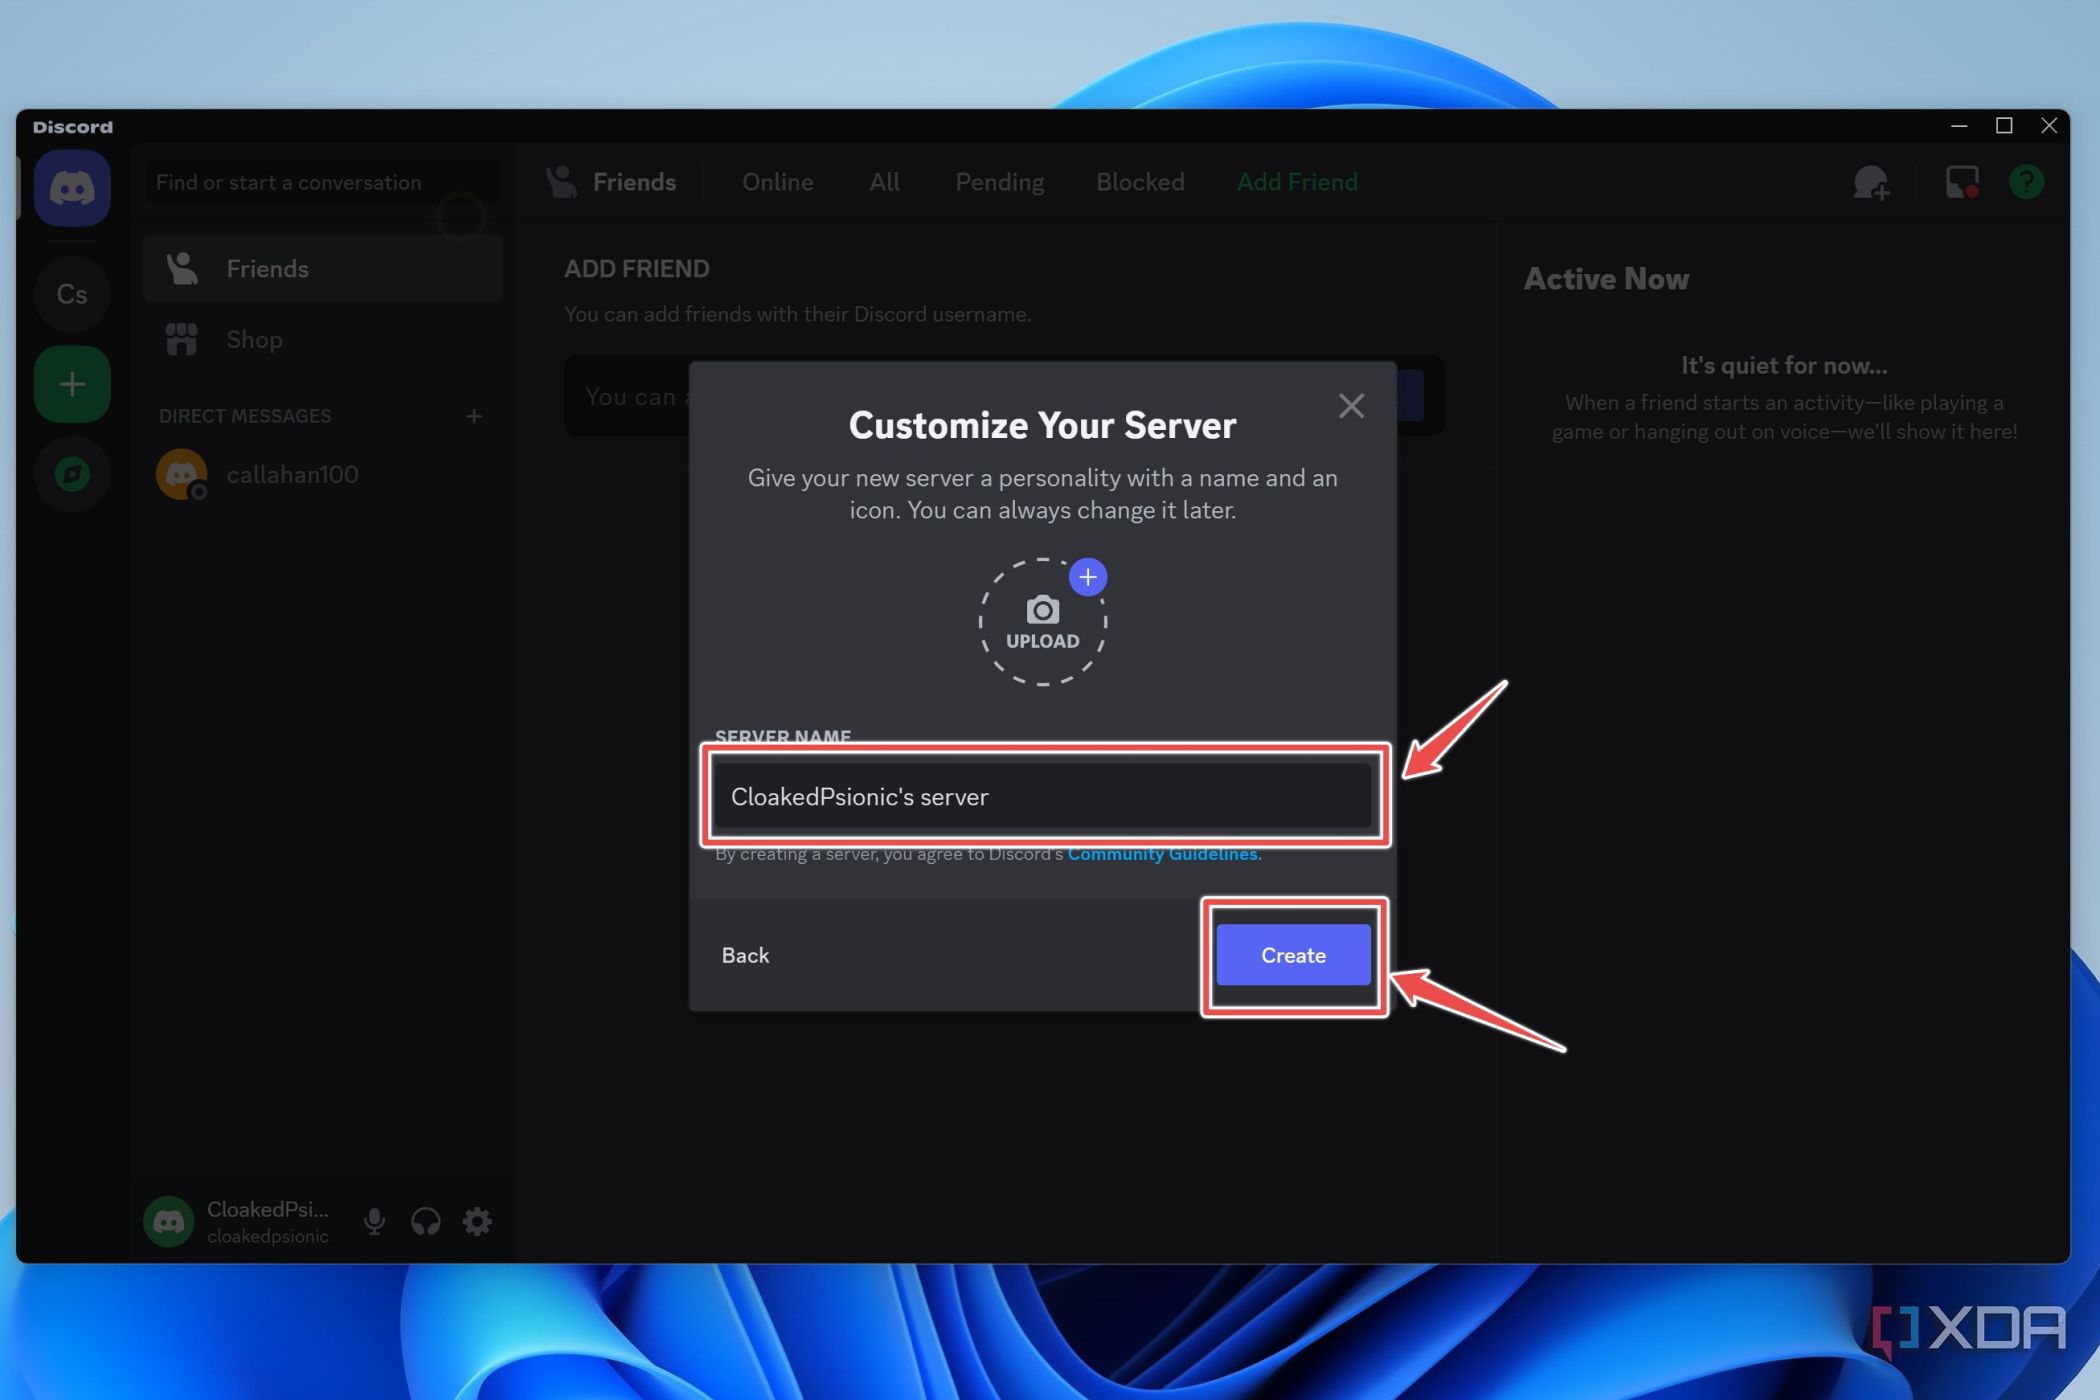
Task: Open the Discord home icon
Action: (71, 187)
